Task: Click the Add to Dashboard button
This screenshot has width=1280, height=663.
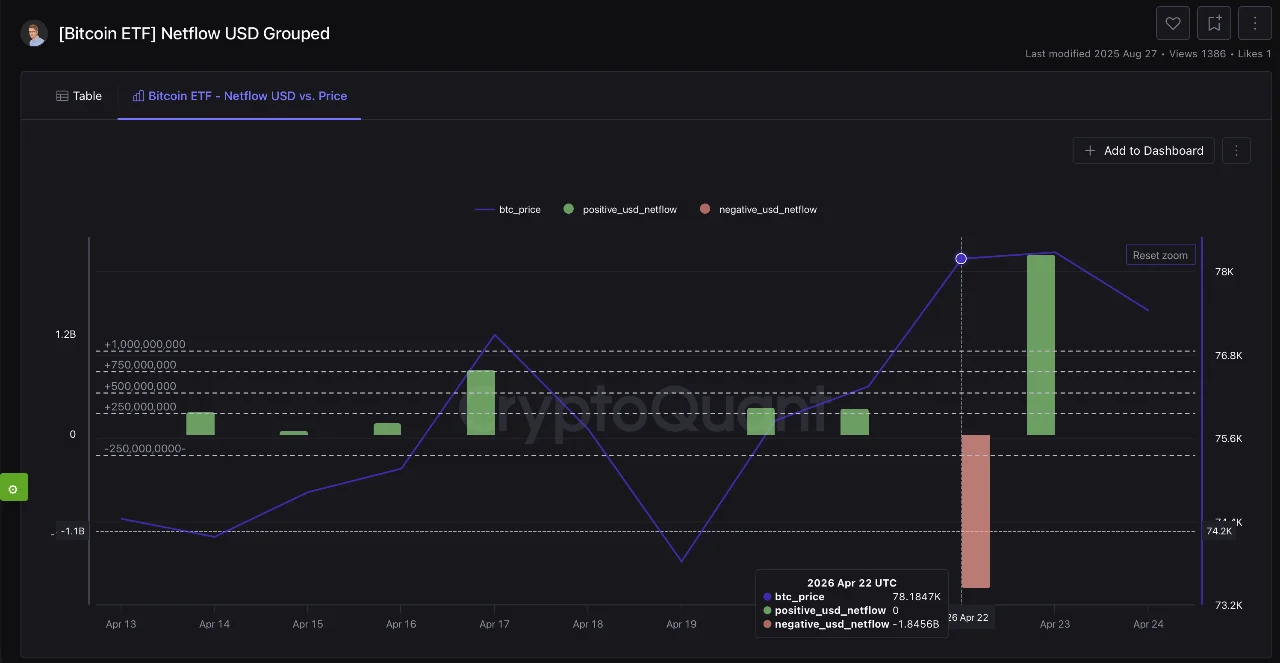Action: [1143, 150]
